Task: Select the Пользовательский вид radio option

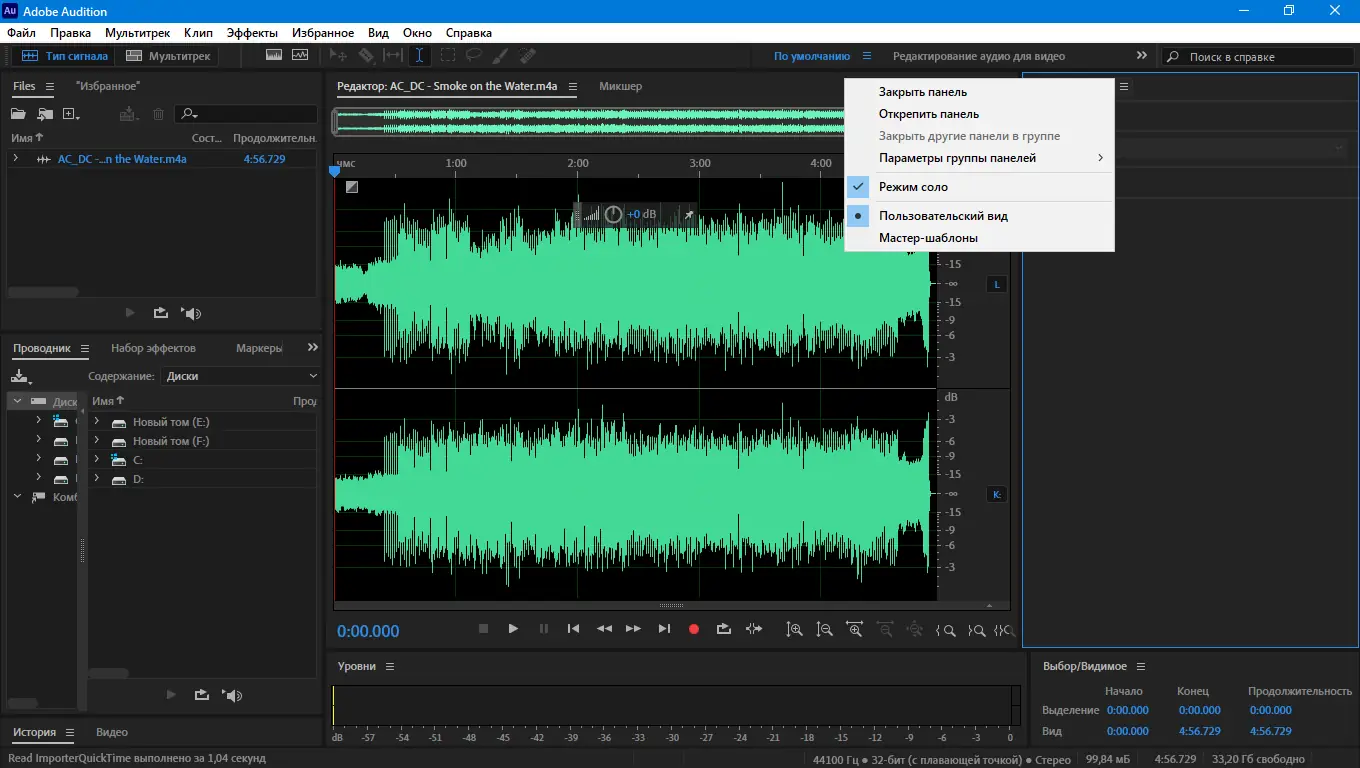Action: 942,216
